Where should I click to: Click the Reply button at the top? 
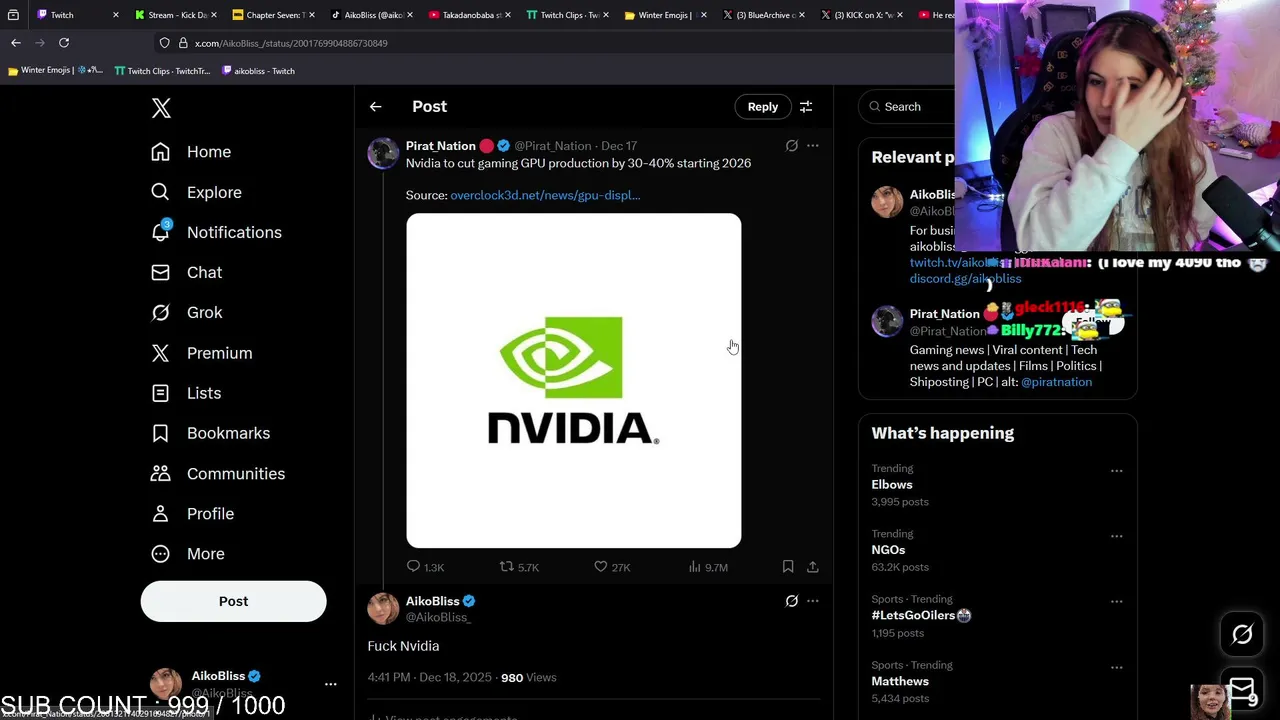[762, 107]
